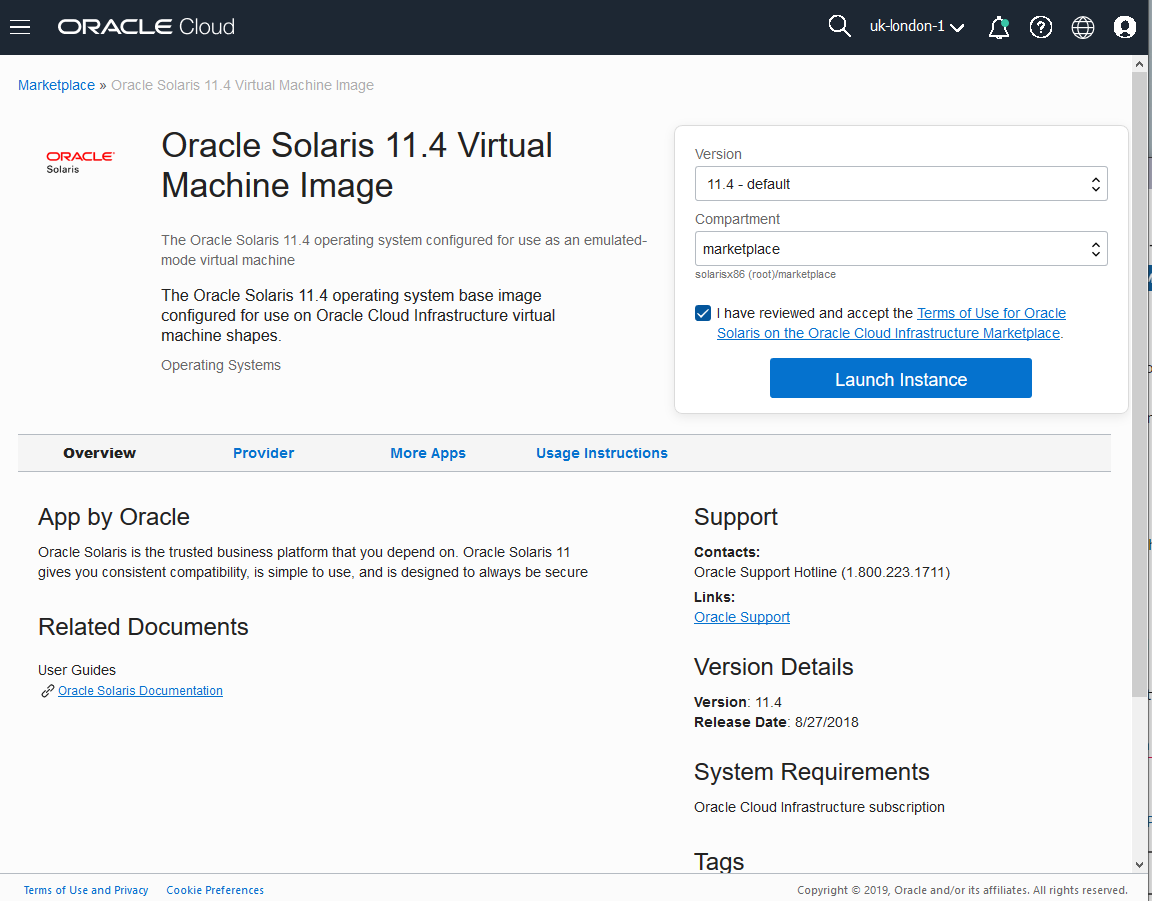Open the Usage Instructions tab
This screenshot has height=901, width=1152.
point(601,453)
